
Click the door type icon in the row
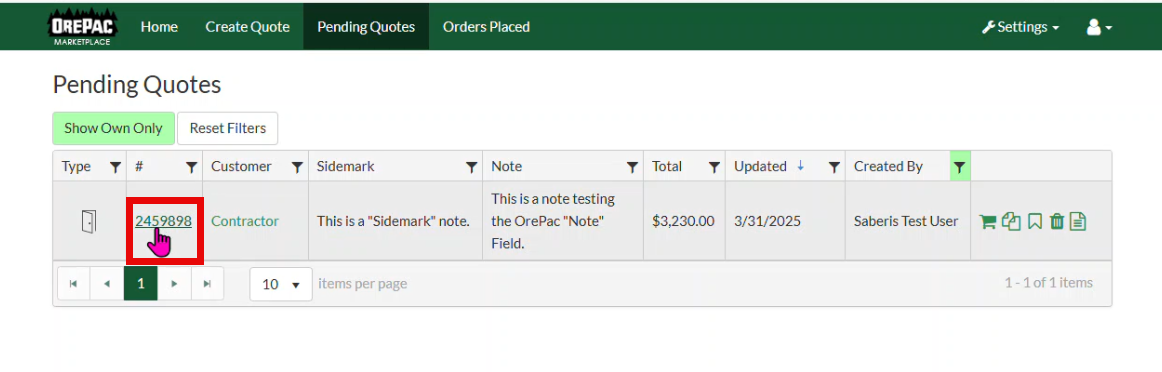(88, 221)
